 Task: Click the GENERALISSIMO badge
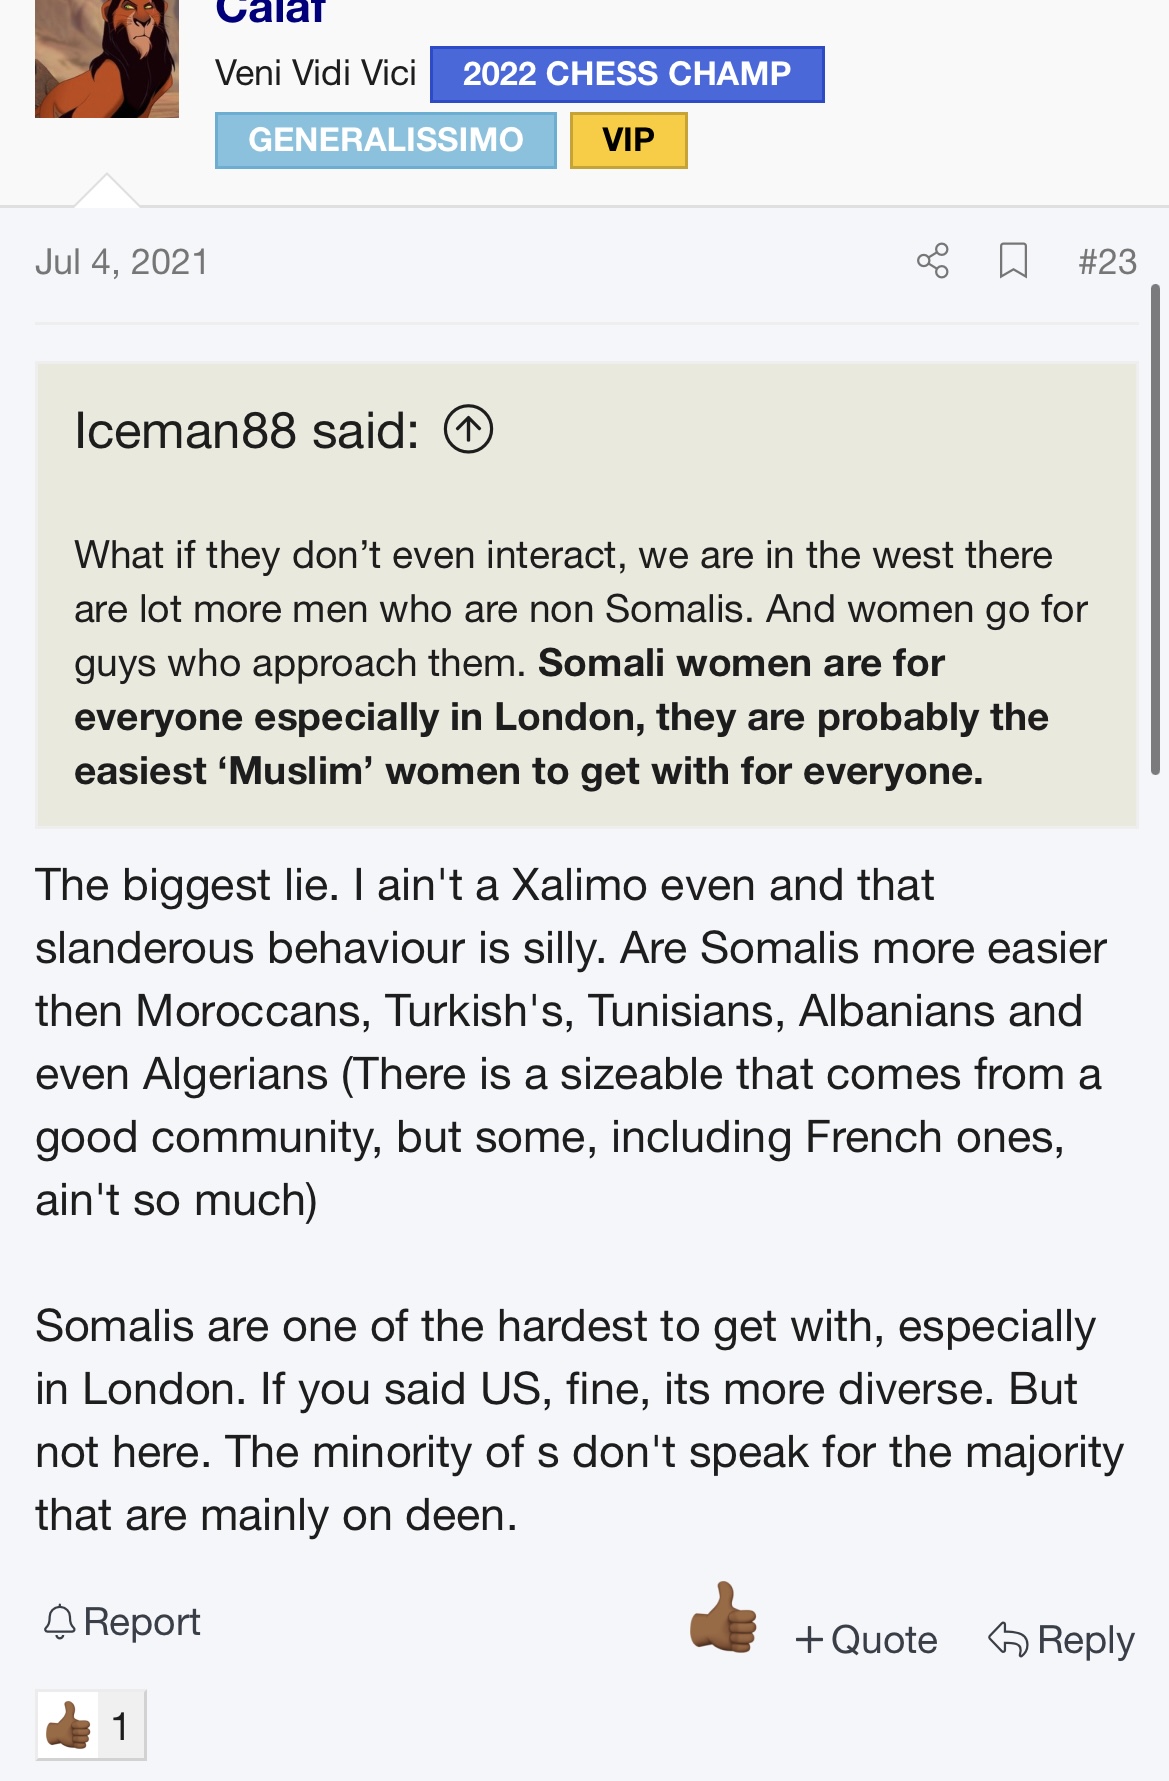(386, 140)
